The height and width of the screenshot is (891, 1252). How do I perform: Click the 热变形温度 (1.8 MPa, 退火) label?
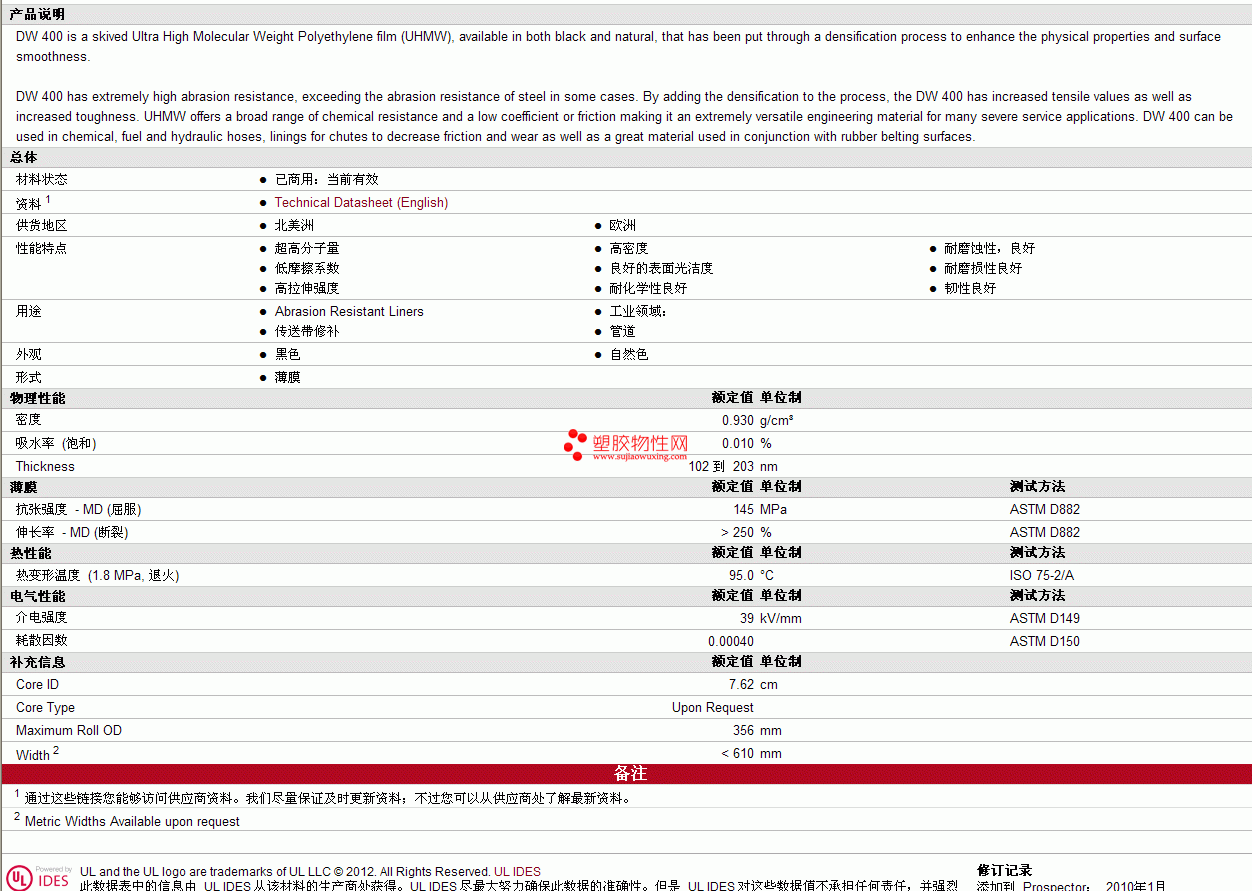(x=98, y=575)
